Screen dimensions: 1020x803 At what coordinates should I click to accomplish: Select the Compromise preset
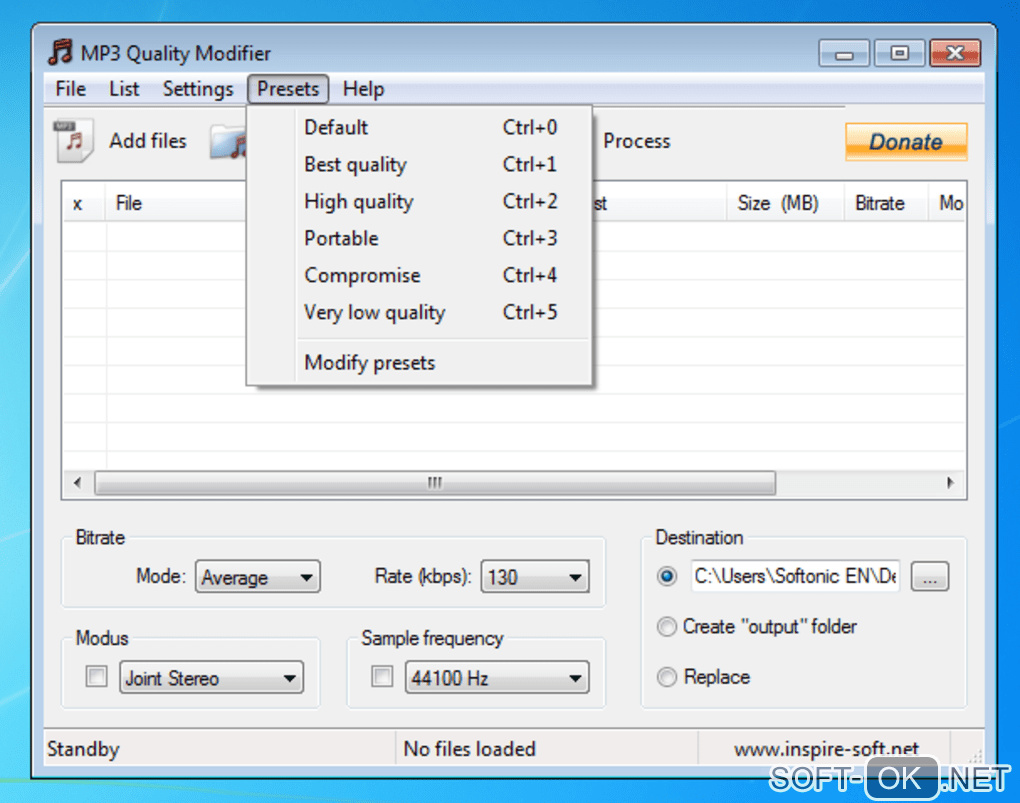click(x=420, y=275)
